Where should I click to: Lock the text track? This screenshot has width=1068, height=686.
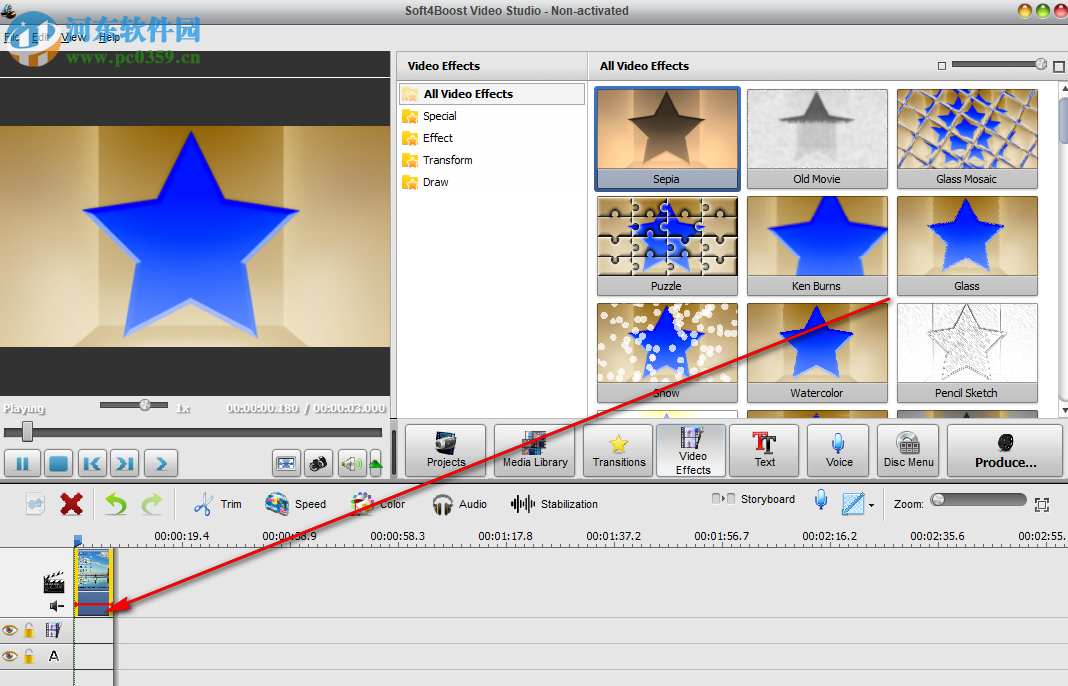pyautogui.click(x=29, y=656)
